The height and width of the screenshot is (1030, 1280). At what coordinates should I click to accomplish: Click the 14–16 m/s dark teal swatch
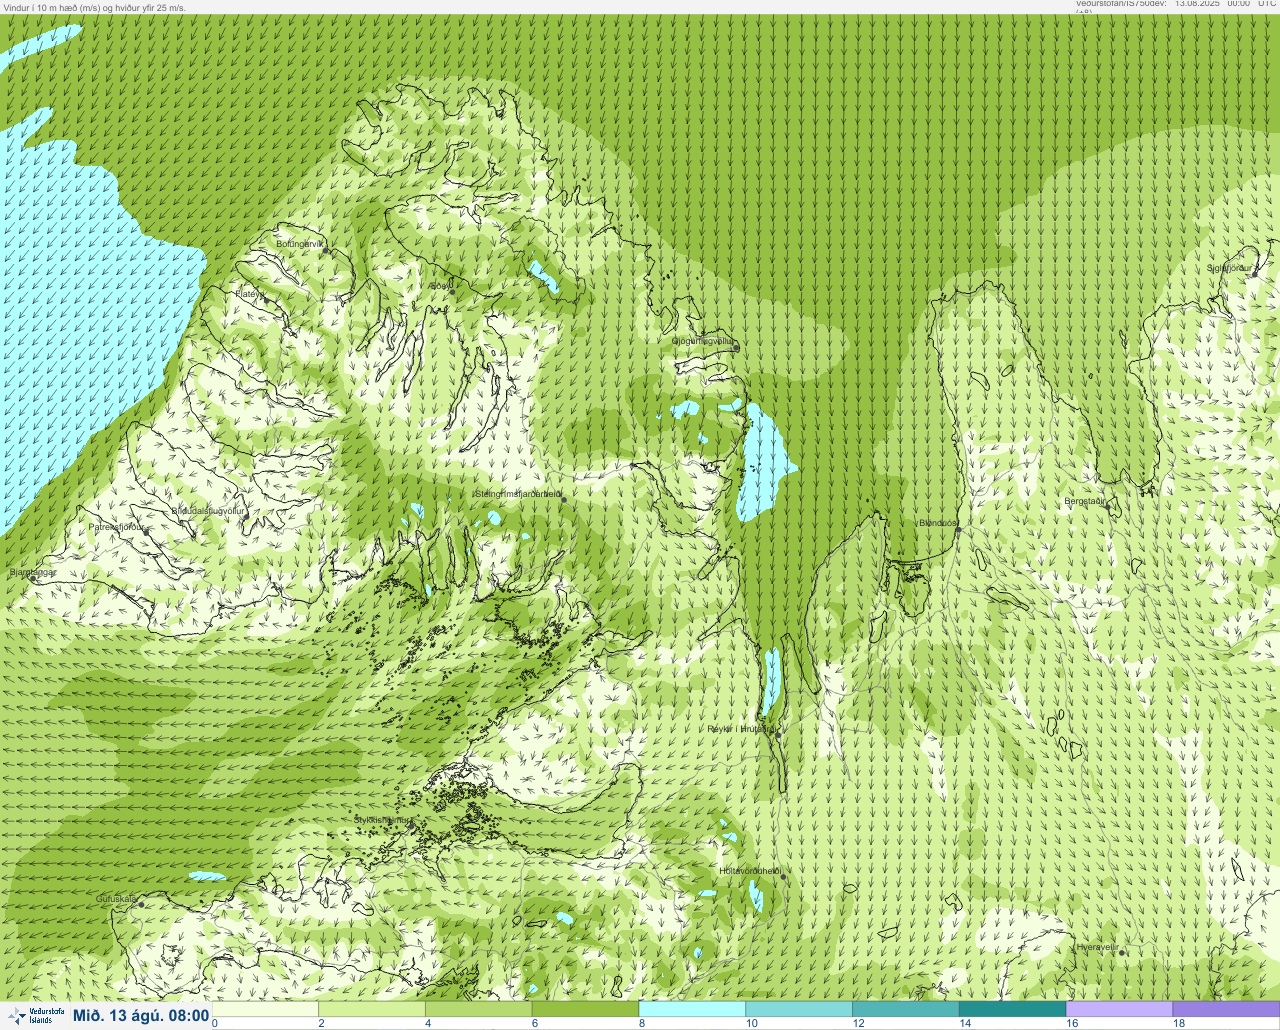click(1012, 1009)
